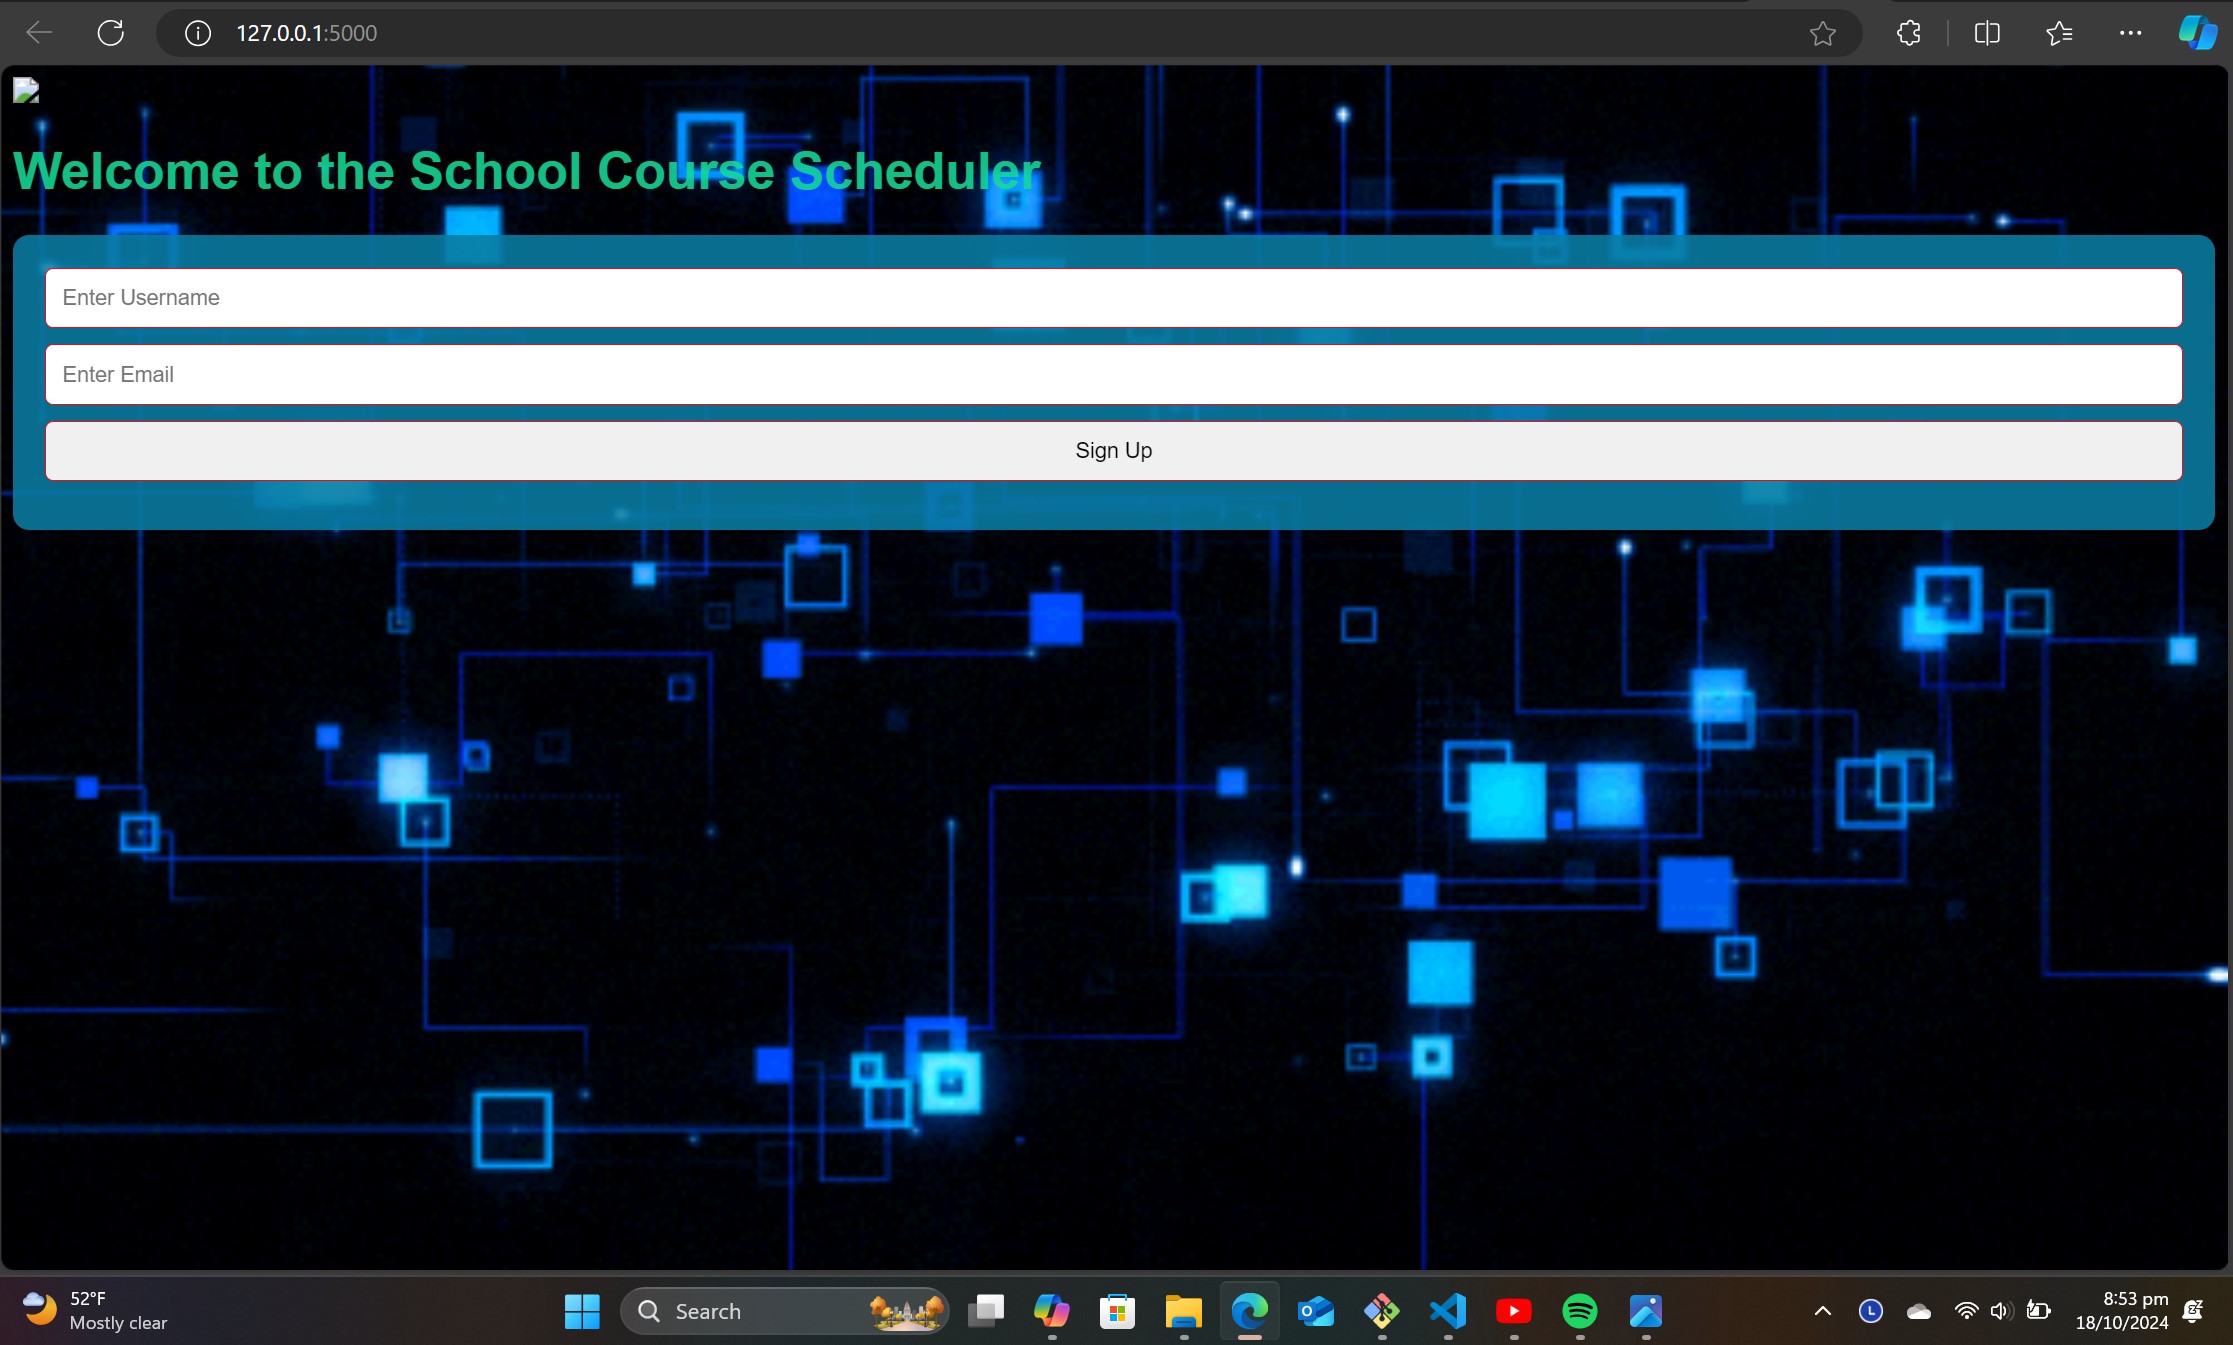Click the Enter Username field

point(1113,298)
